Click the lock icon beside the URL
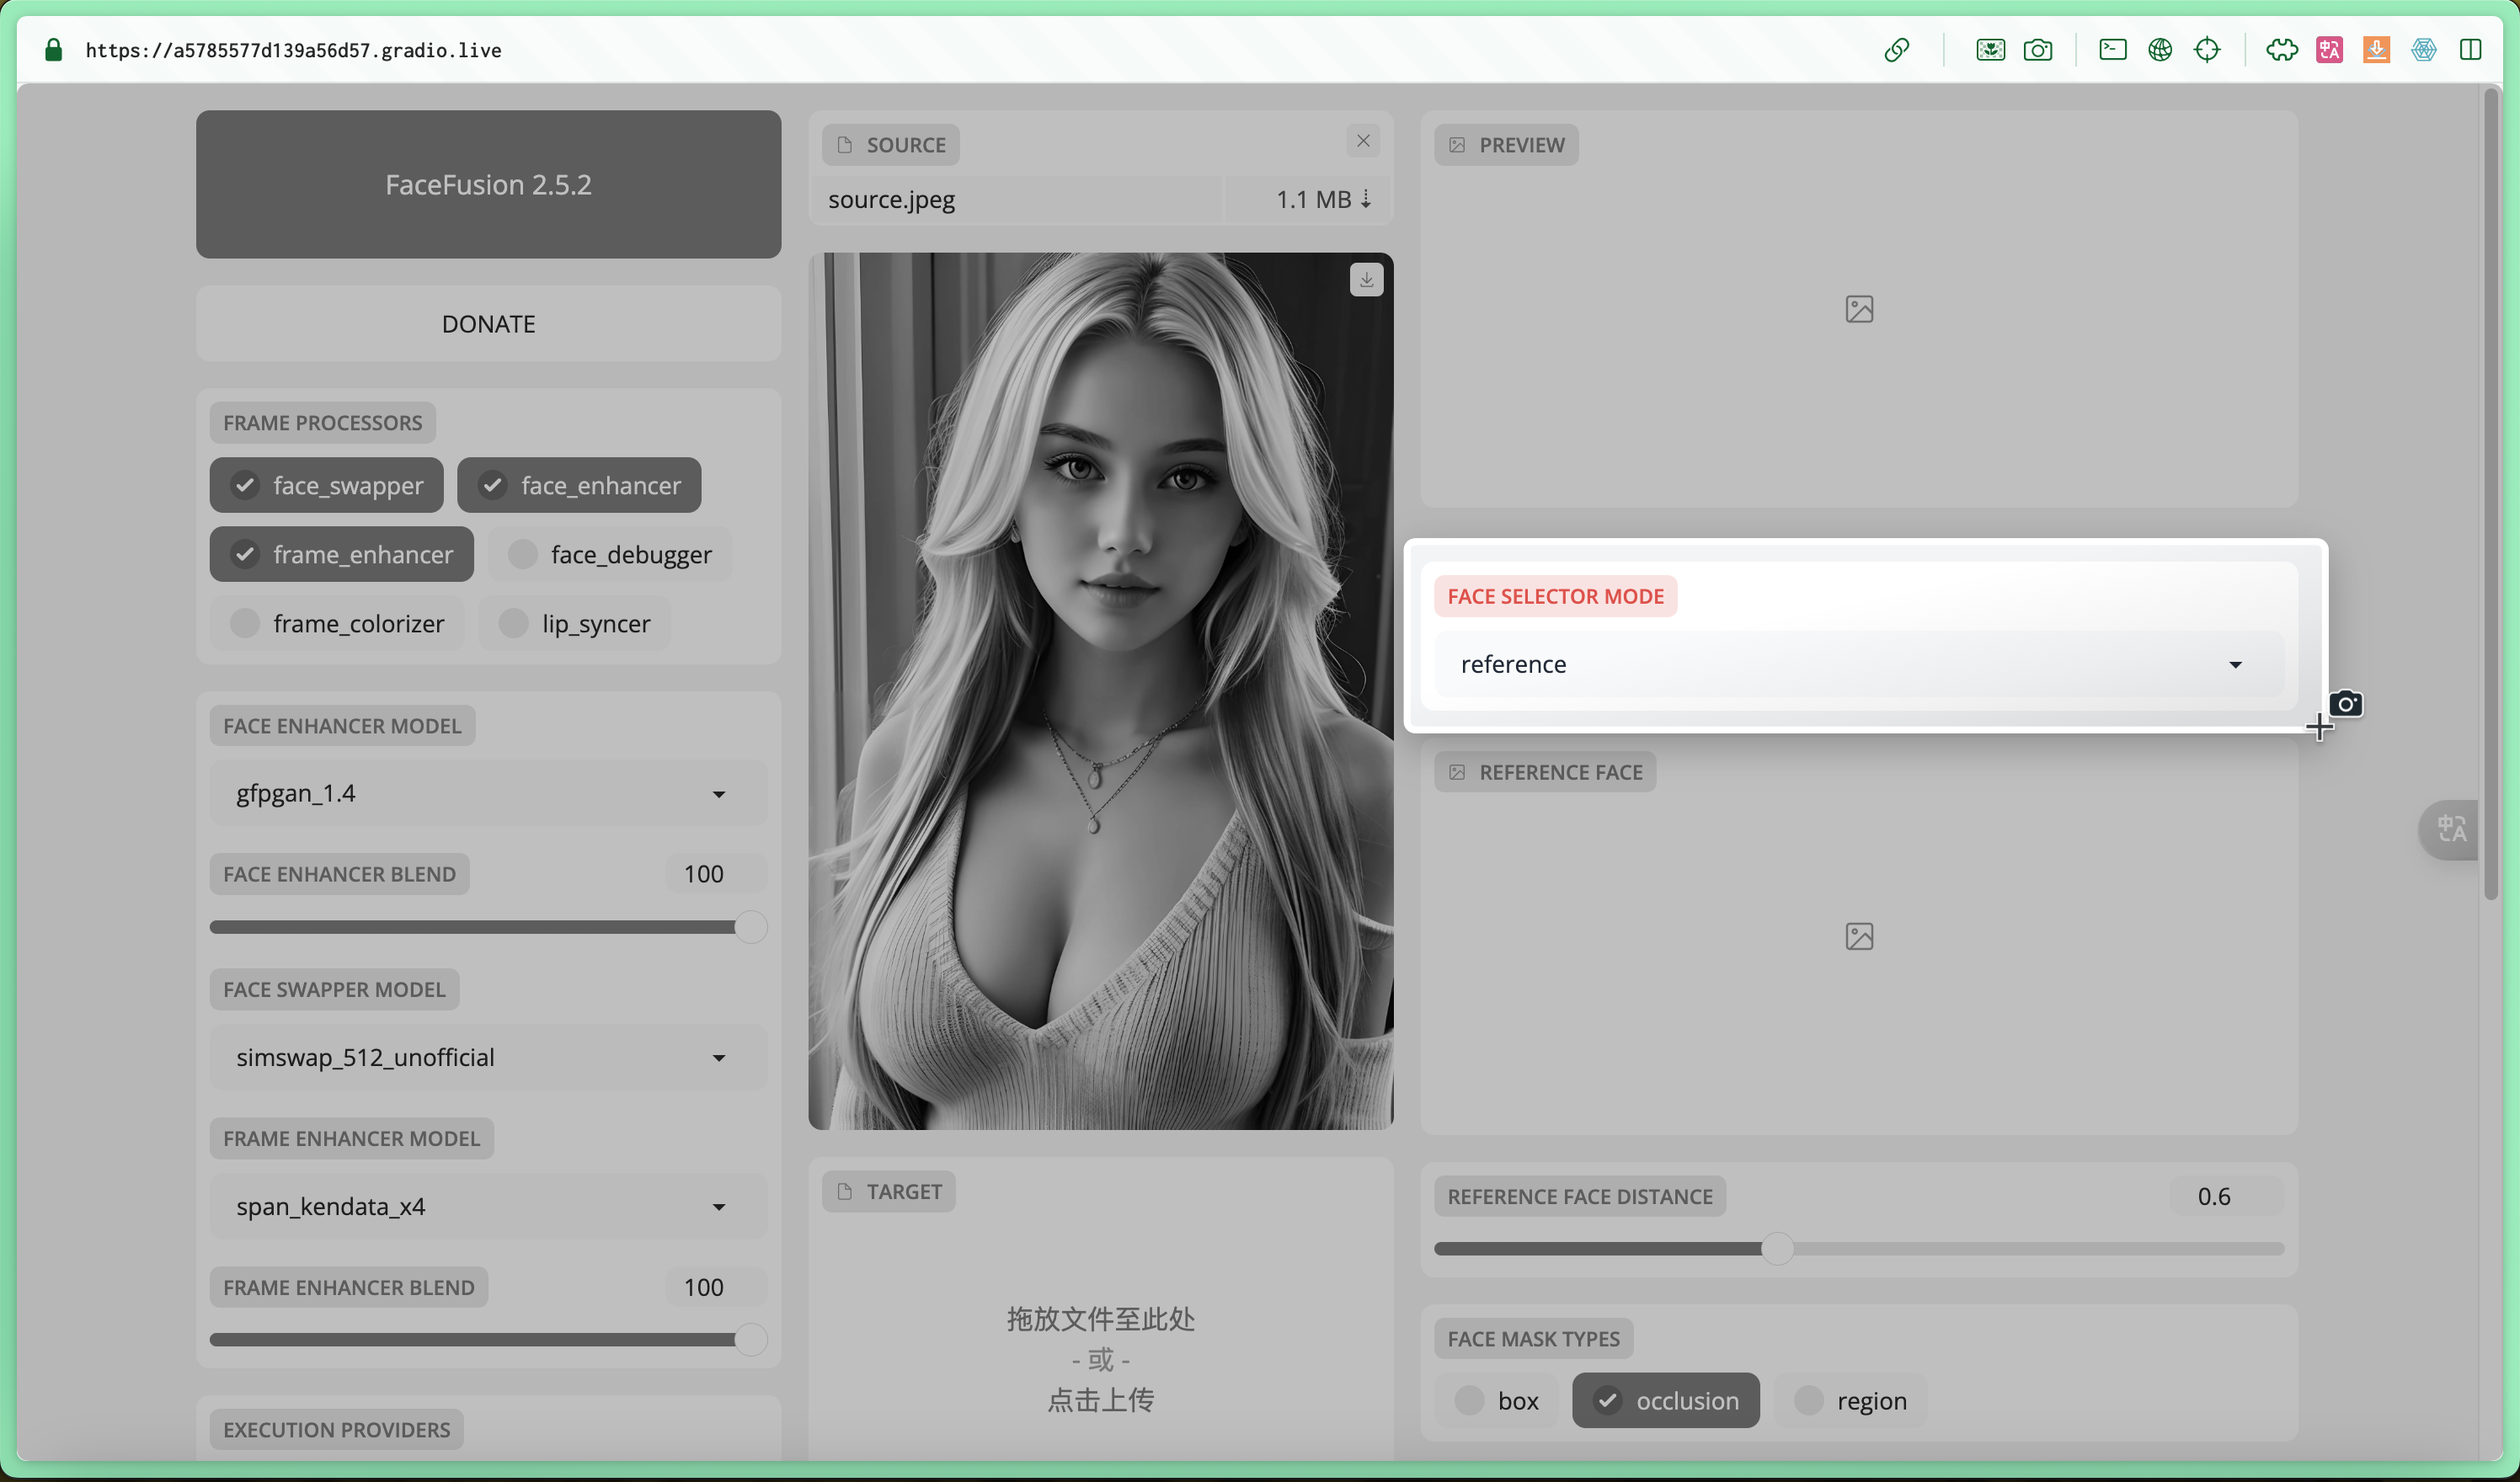This screenshot has height=1482, width=2520. pyautogui.click(x=54, y=50)
